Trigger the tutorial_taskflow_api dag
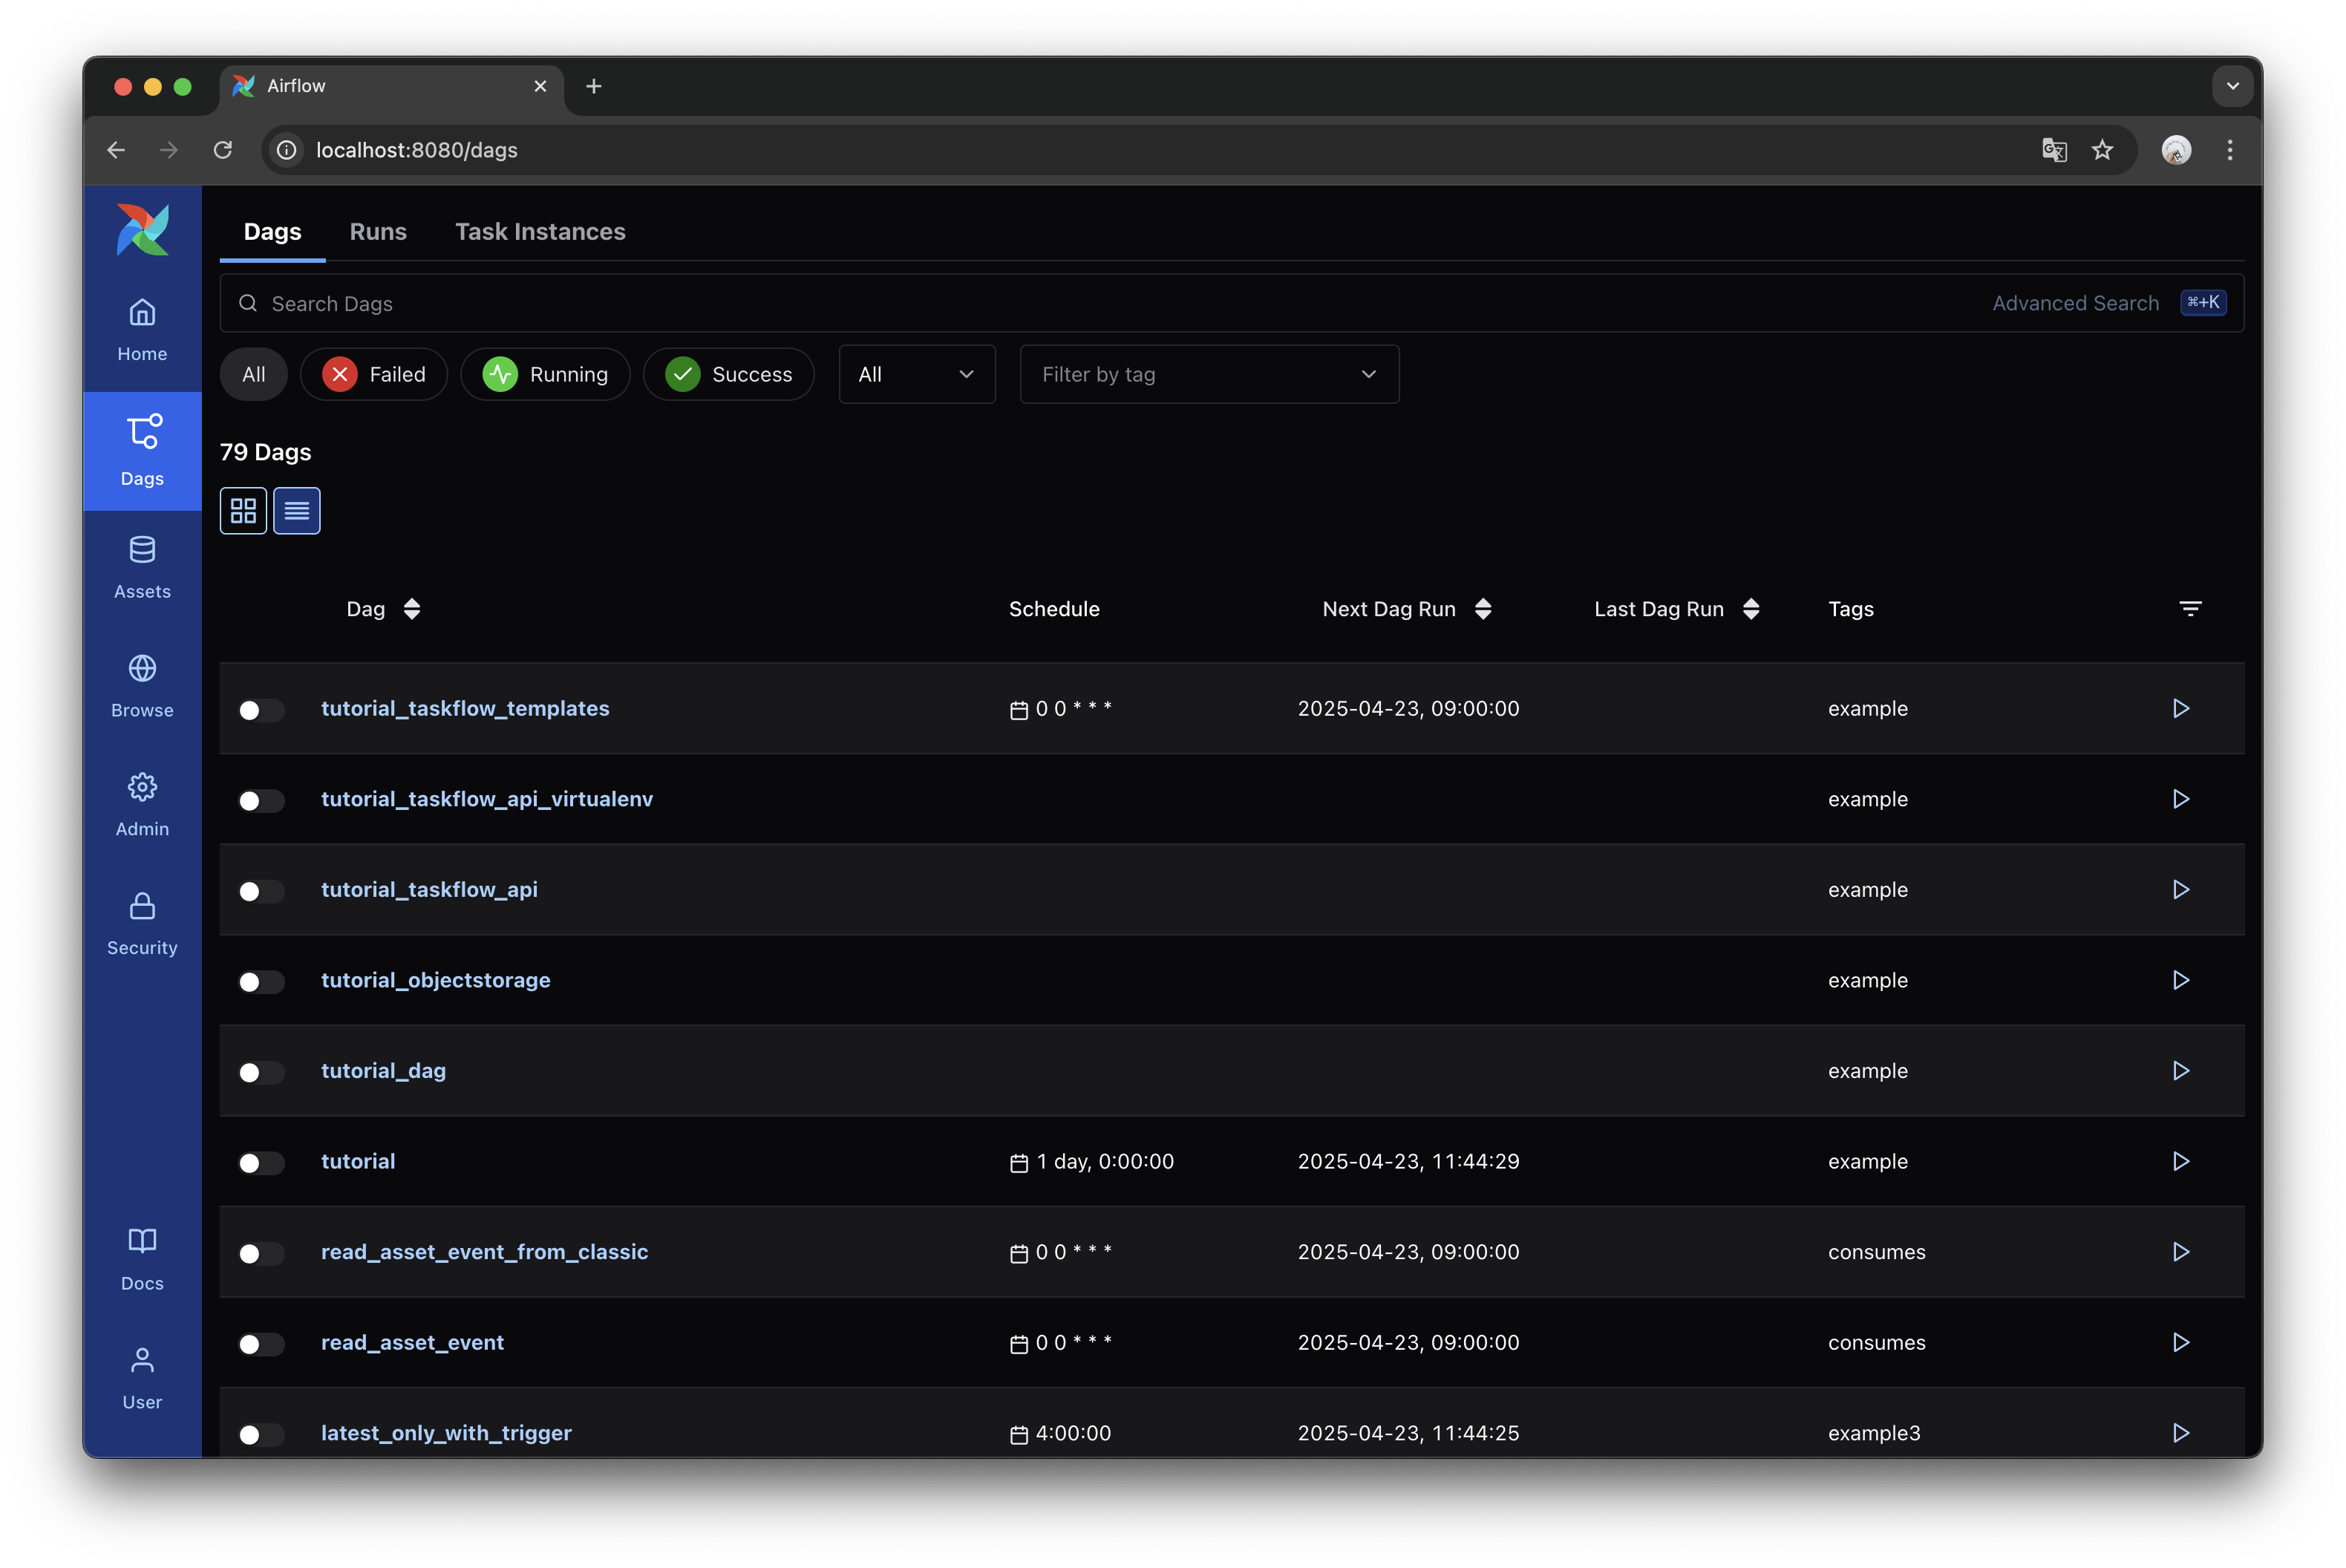 coord(2180,890)
